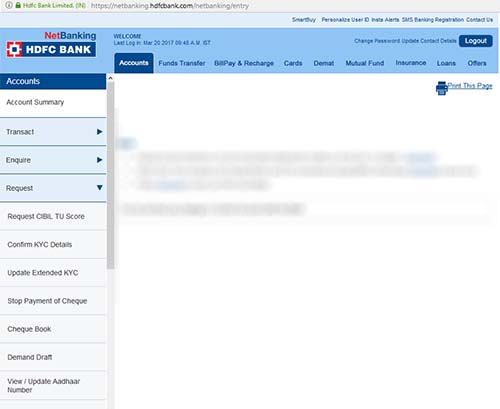Click the site info icon in address bar
500x409 pixels.
9,5
